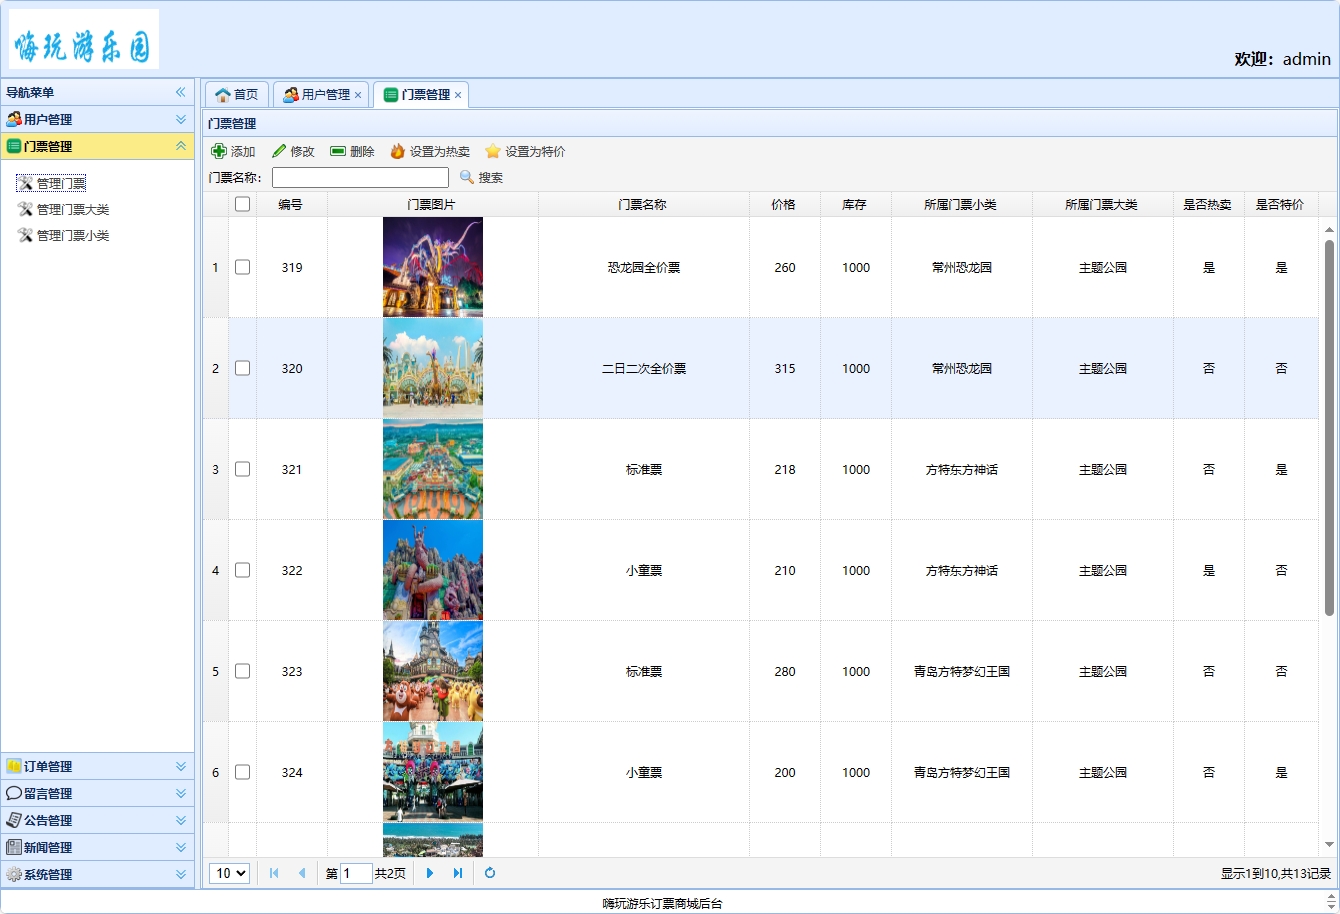Open the page size dropdown showing 10
The image size is (1340, 914).
(229, 872)
